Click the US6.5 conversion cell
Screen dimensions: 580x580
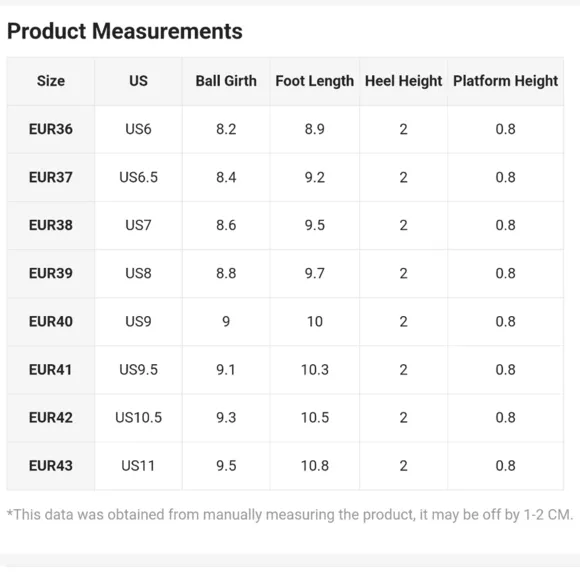point(138,178)
